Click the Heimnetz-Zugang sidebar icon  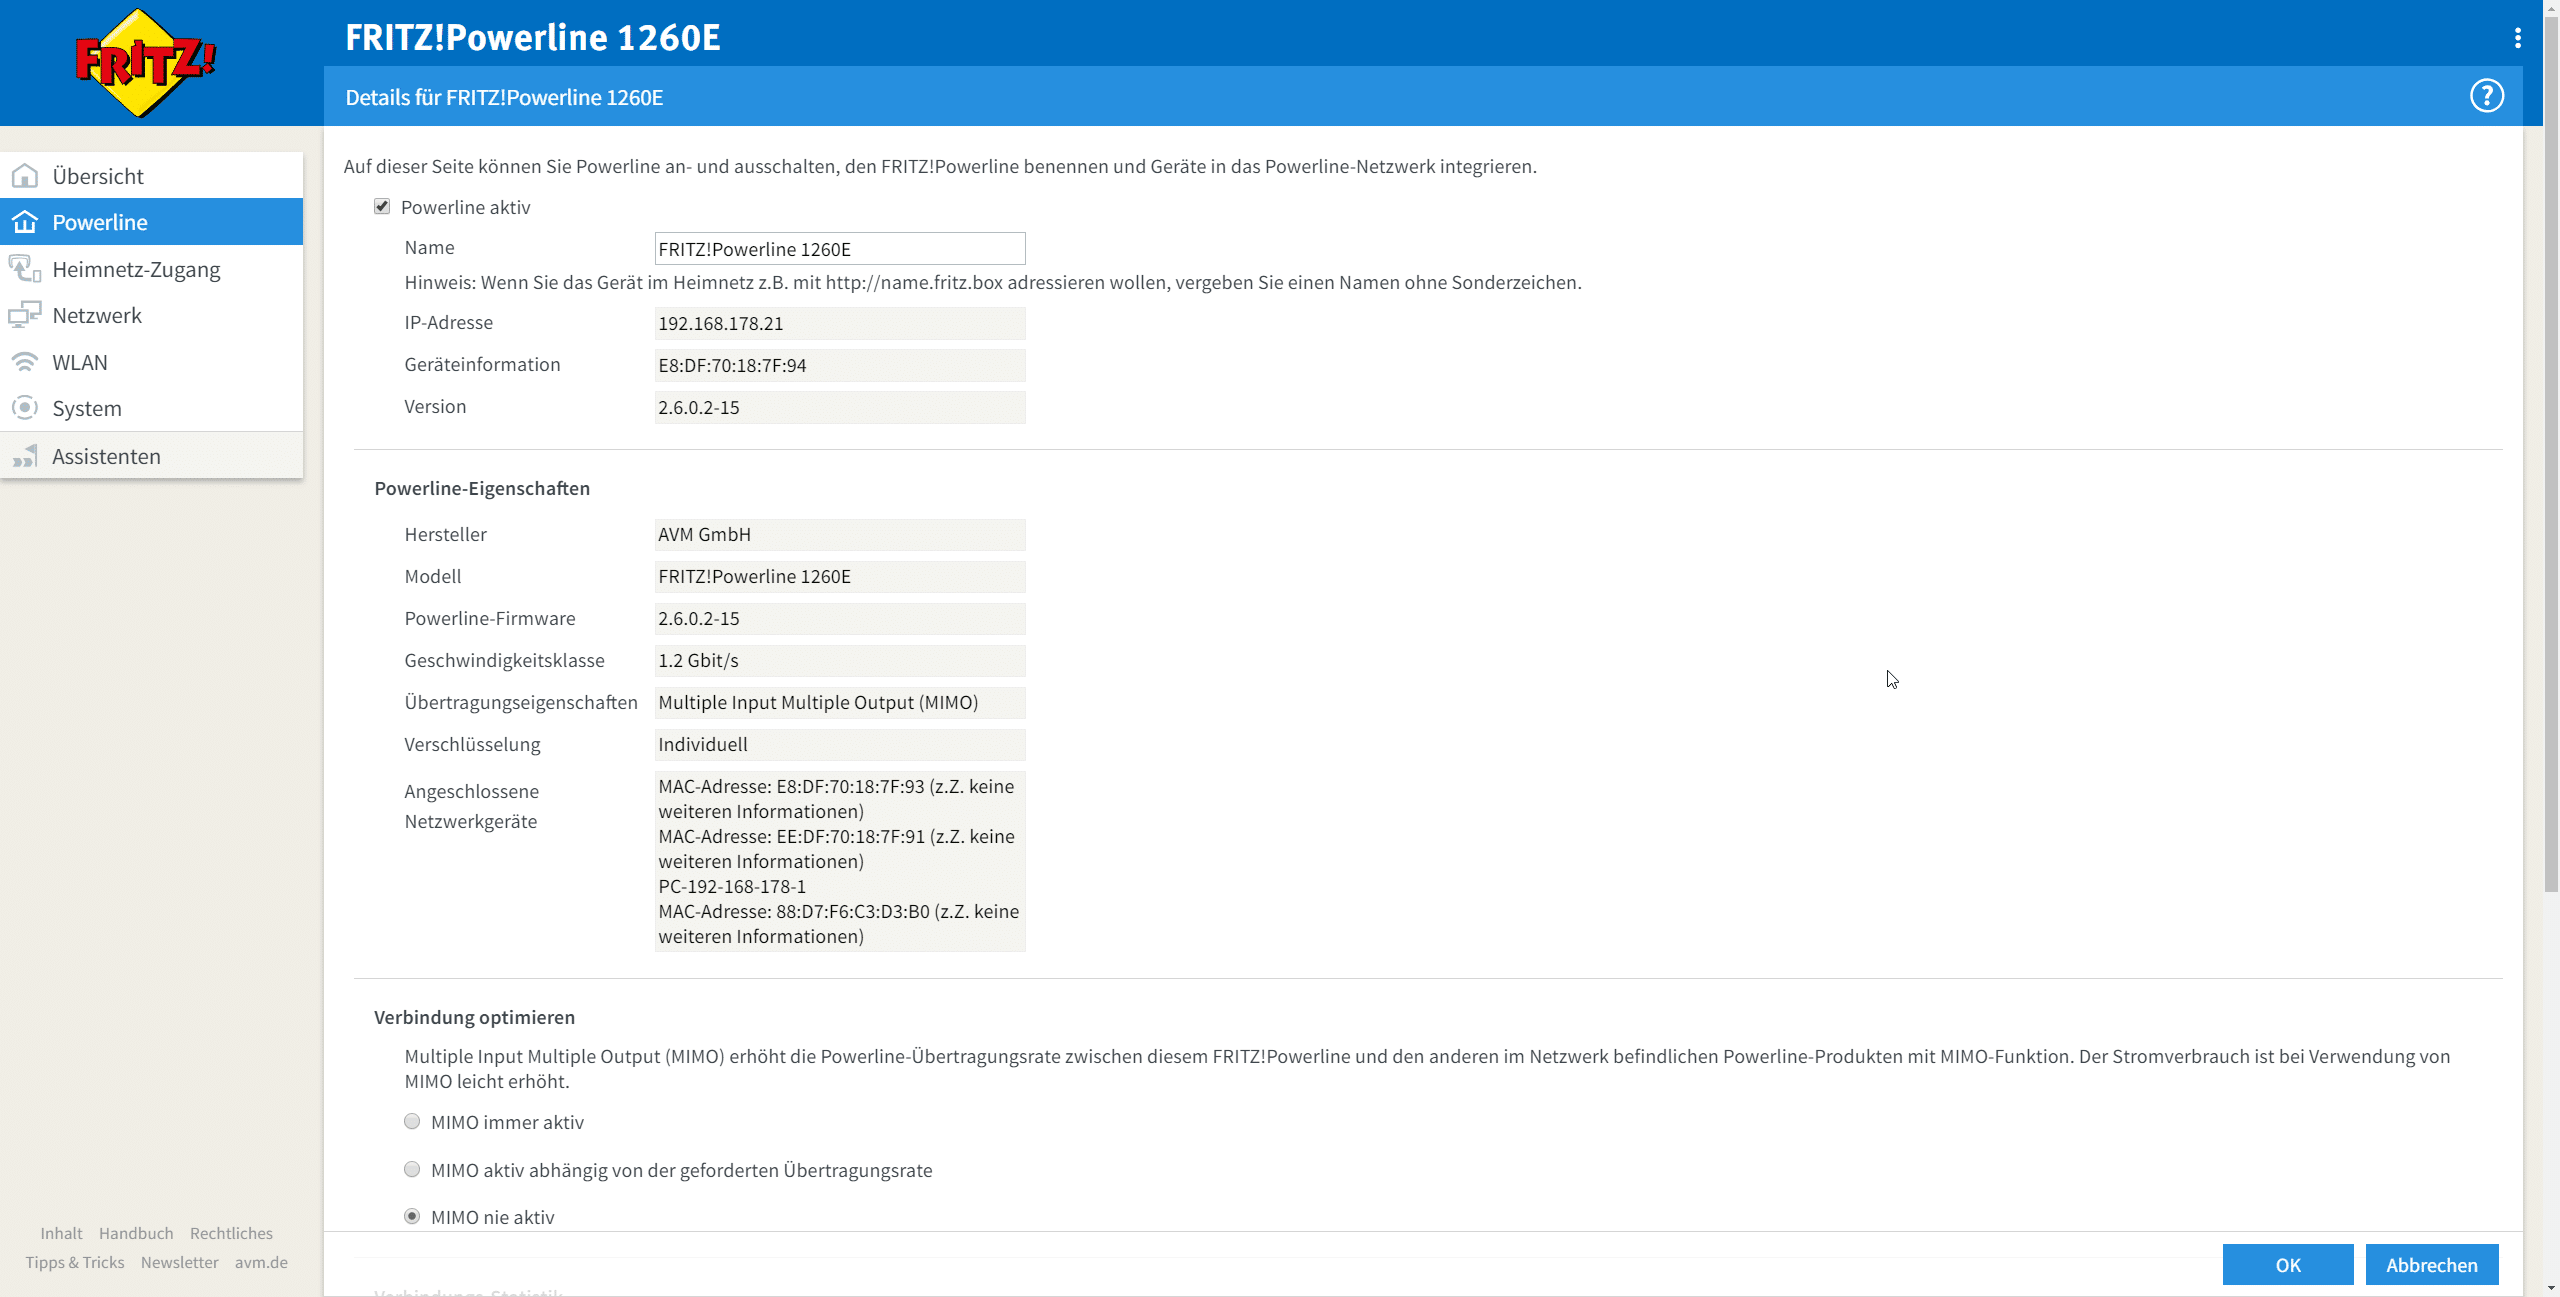(25, 269)
